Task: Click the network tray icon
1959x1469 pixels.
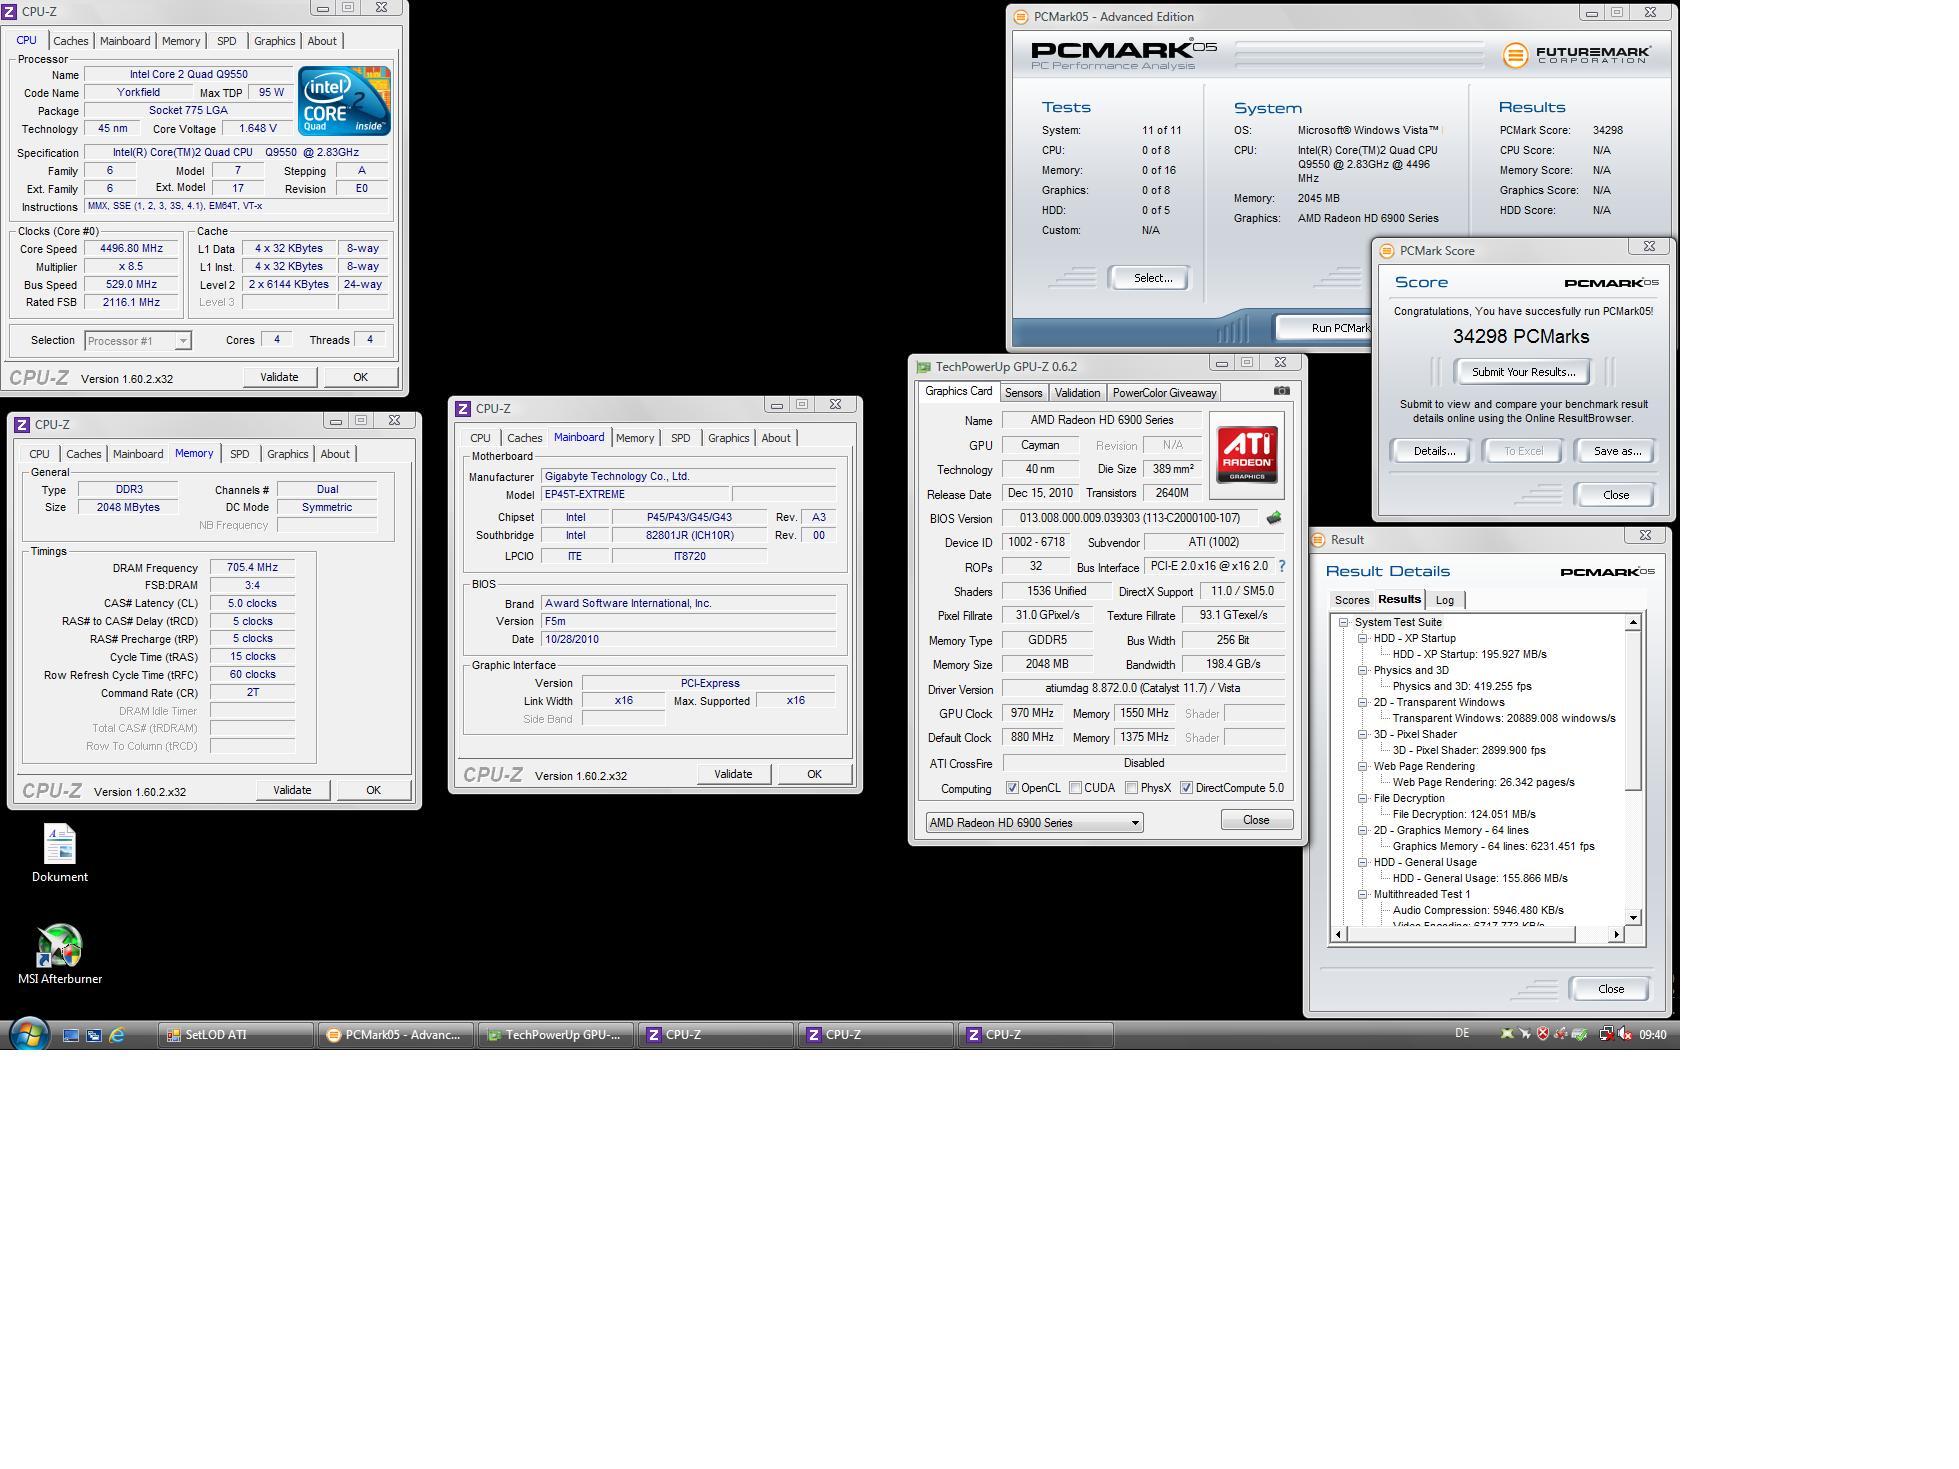Action: [x=1606, y=1034]
